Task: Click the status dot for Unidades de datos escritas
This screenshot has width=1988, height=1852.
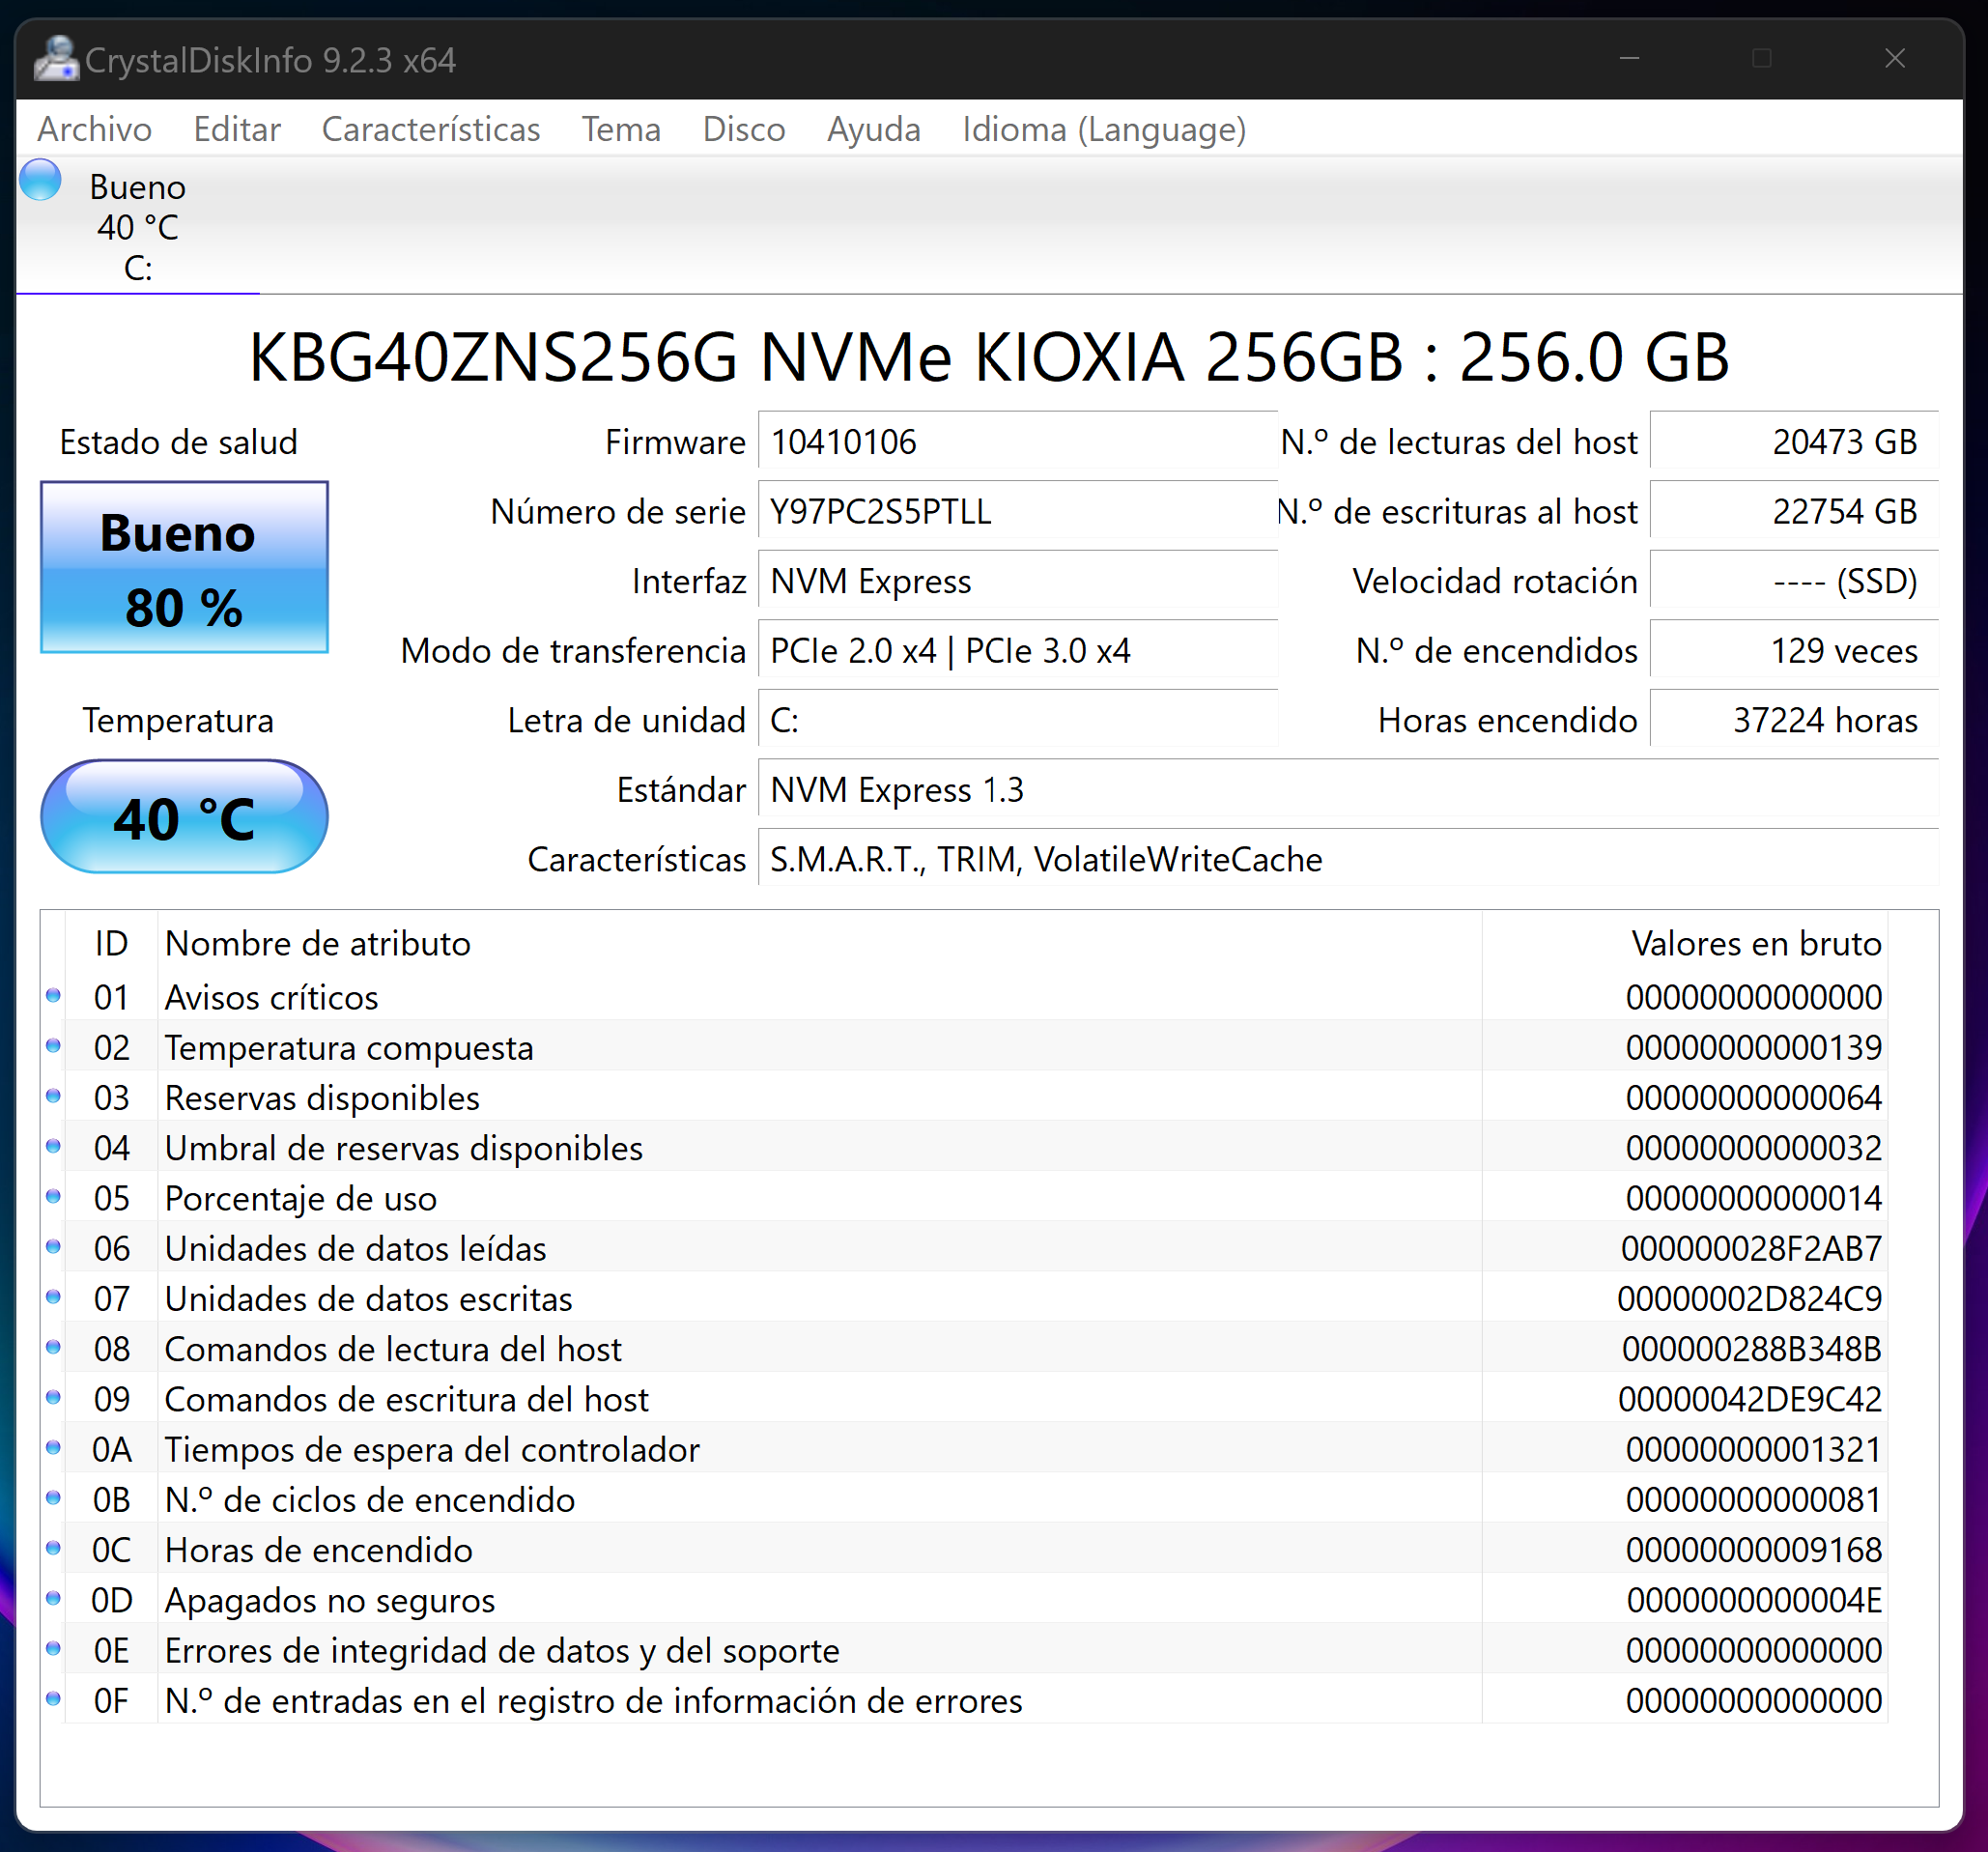Action: pos(54,1297)
